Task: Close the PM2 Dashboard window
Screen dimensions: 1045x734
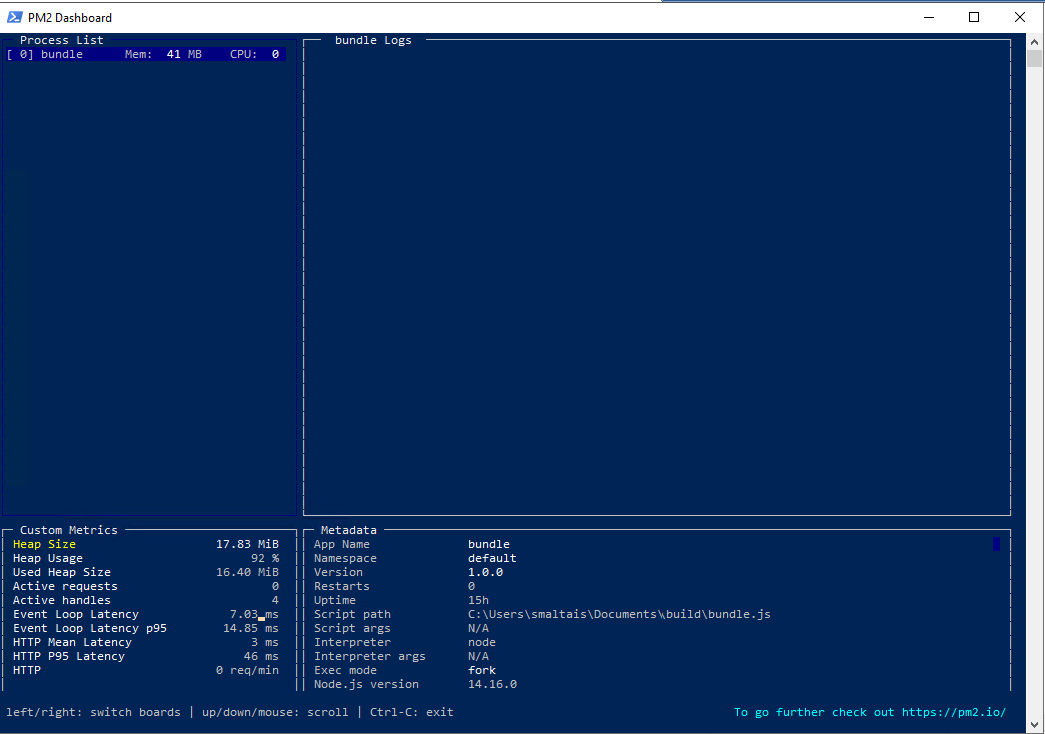Action: (x=1020, y=17)
